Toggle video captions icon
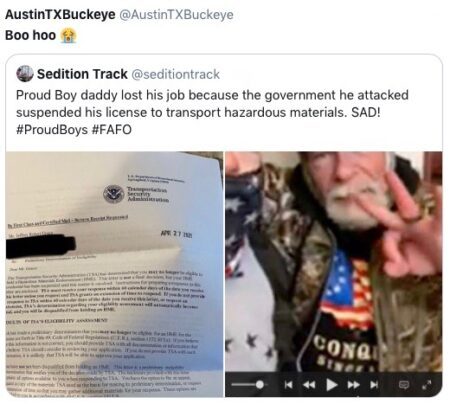 coord(404,385)
